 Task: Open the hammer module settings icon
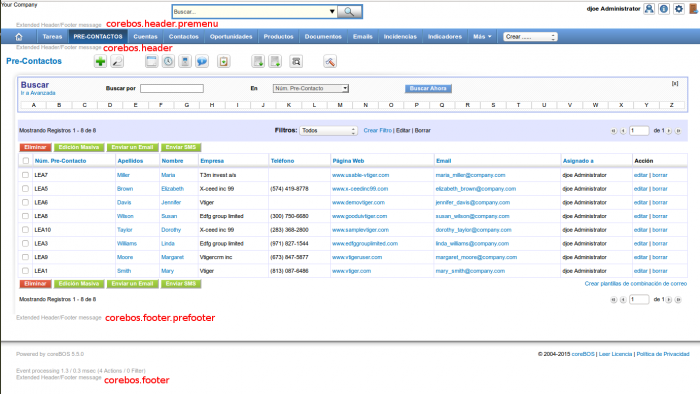coord(330,62)
